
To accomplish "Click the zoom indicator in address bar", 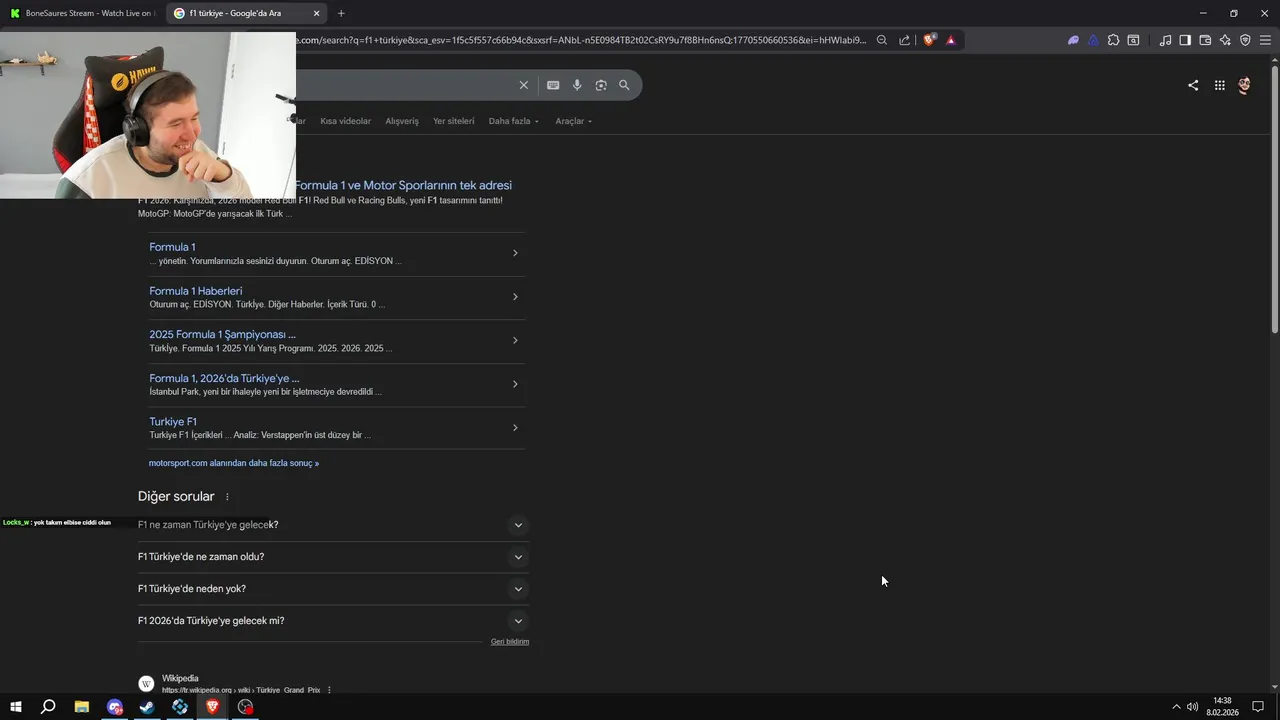I will 882,40.
